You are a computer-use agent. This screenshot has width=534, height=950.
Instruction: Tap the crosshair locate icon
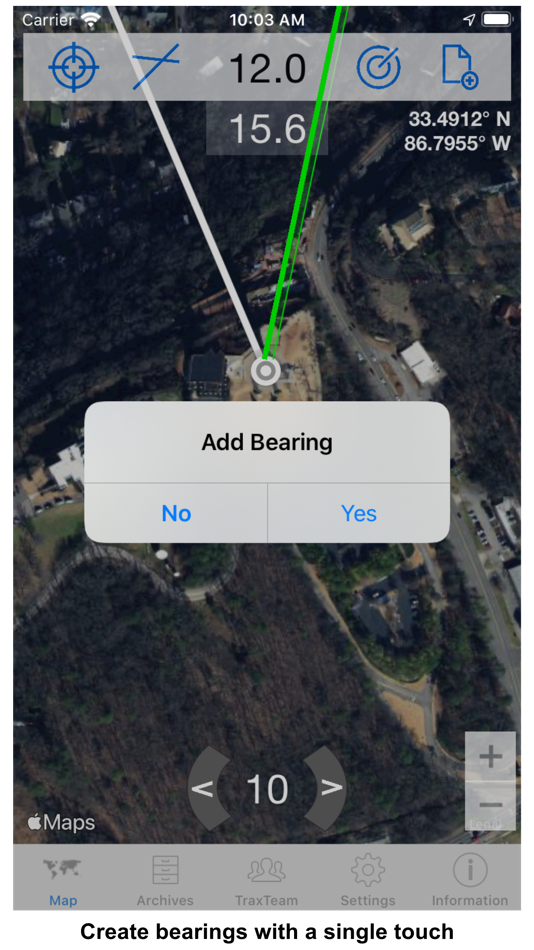click(73, 67)
